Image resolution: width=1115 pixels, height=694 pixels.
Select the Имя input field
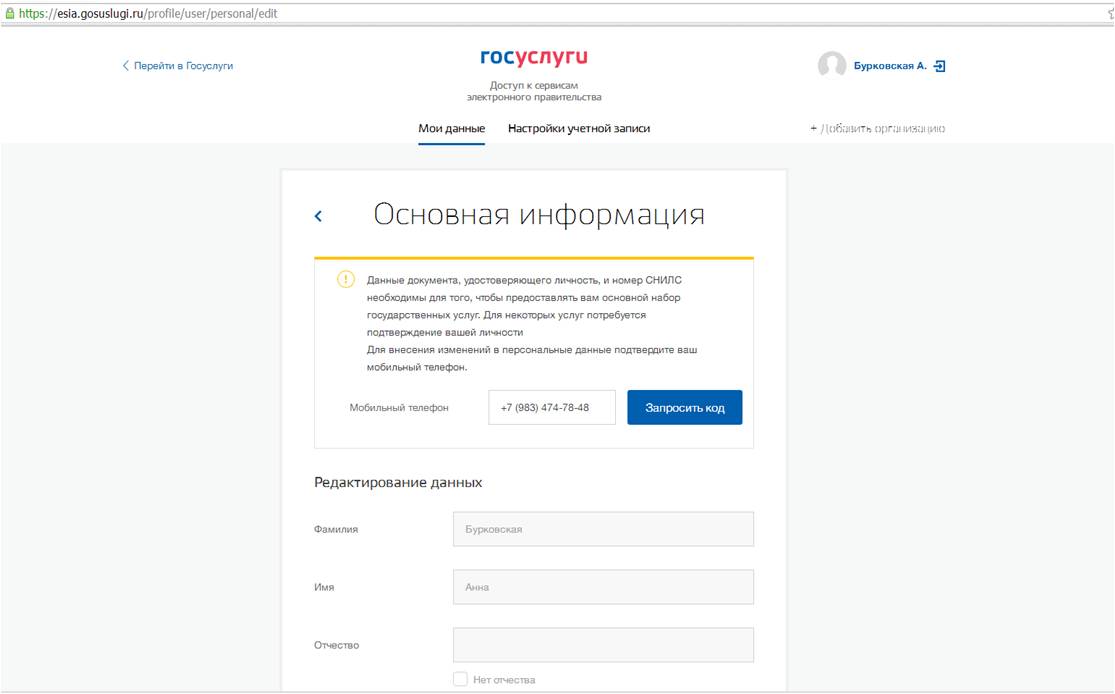point(604,586)
